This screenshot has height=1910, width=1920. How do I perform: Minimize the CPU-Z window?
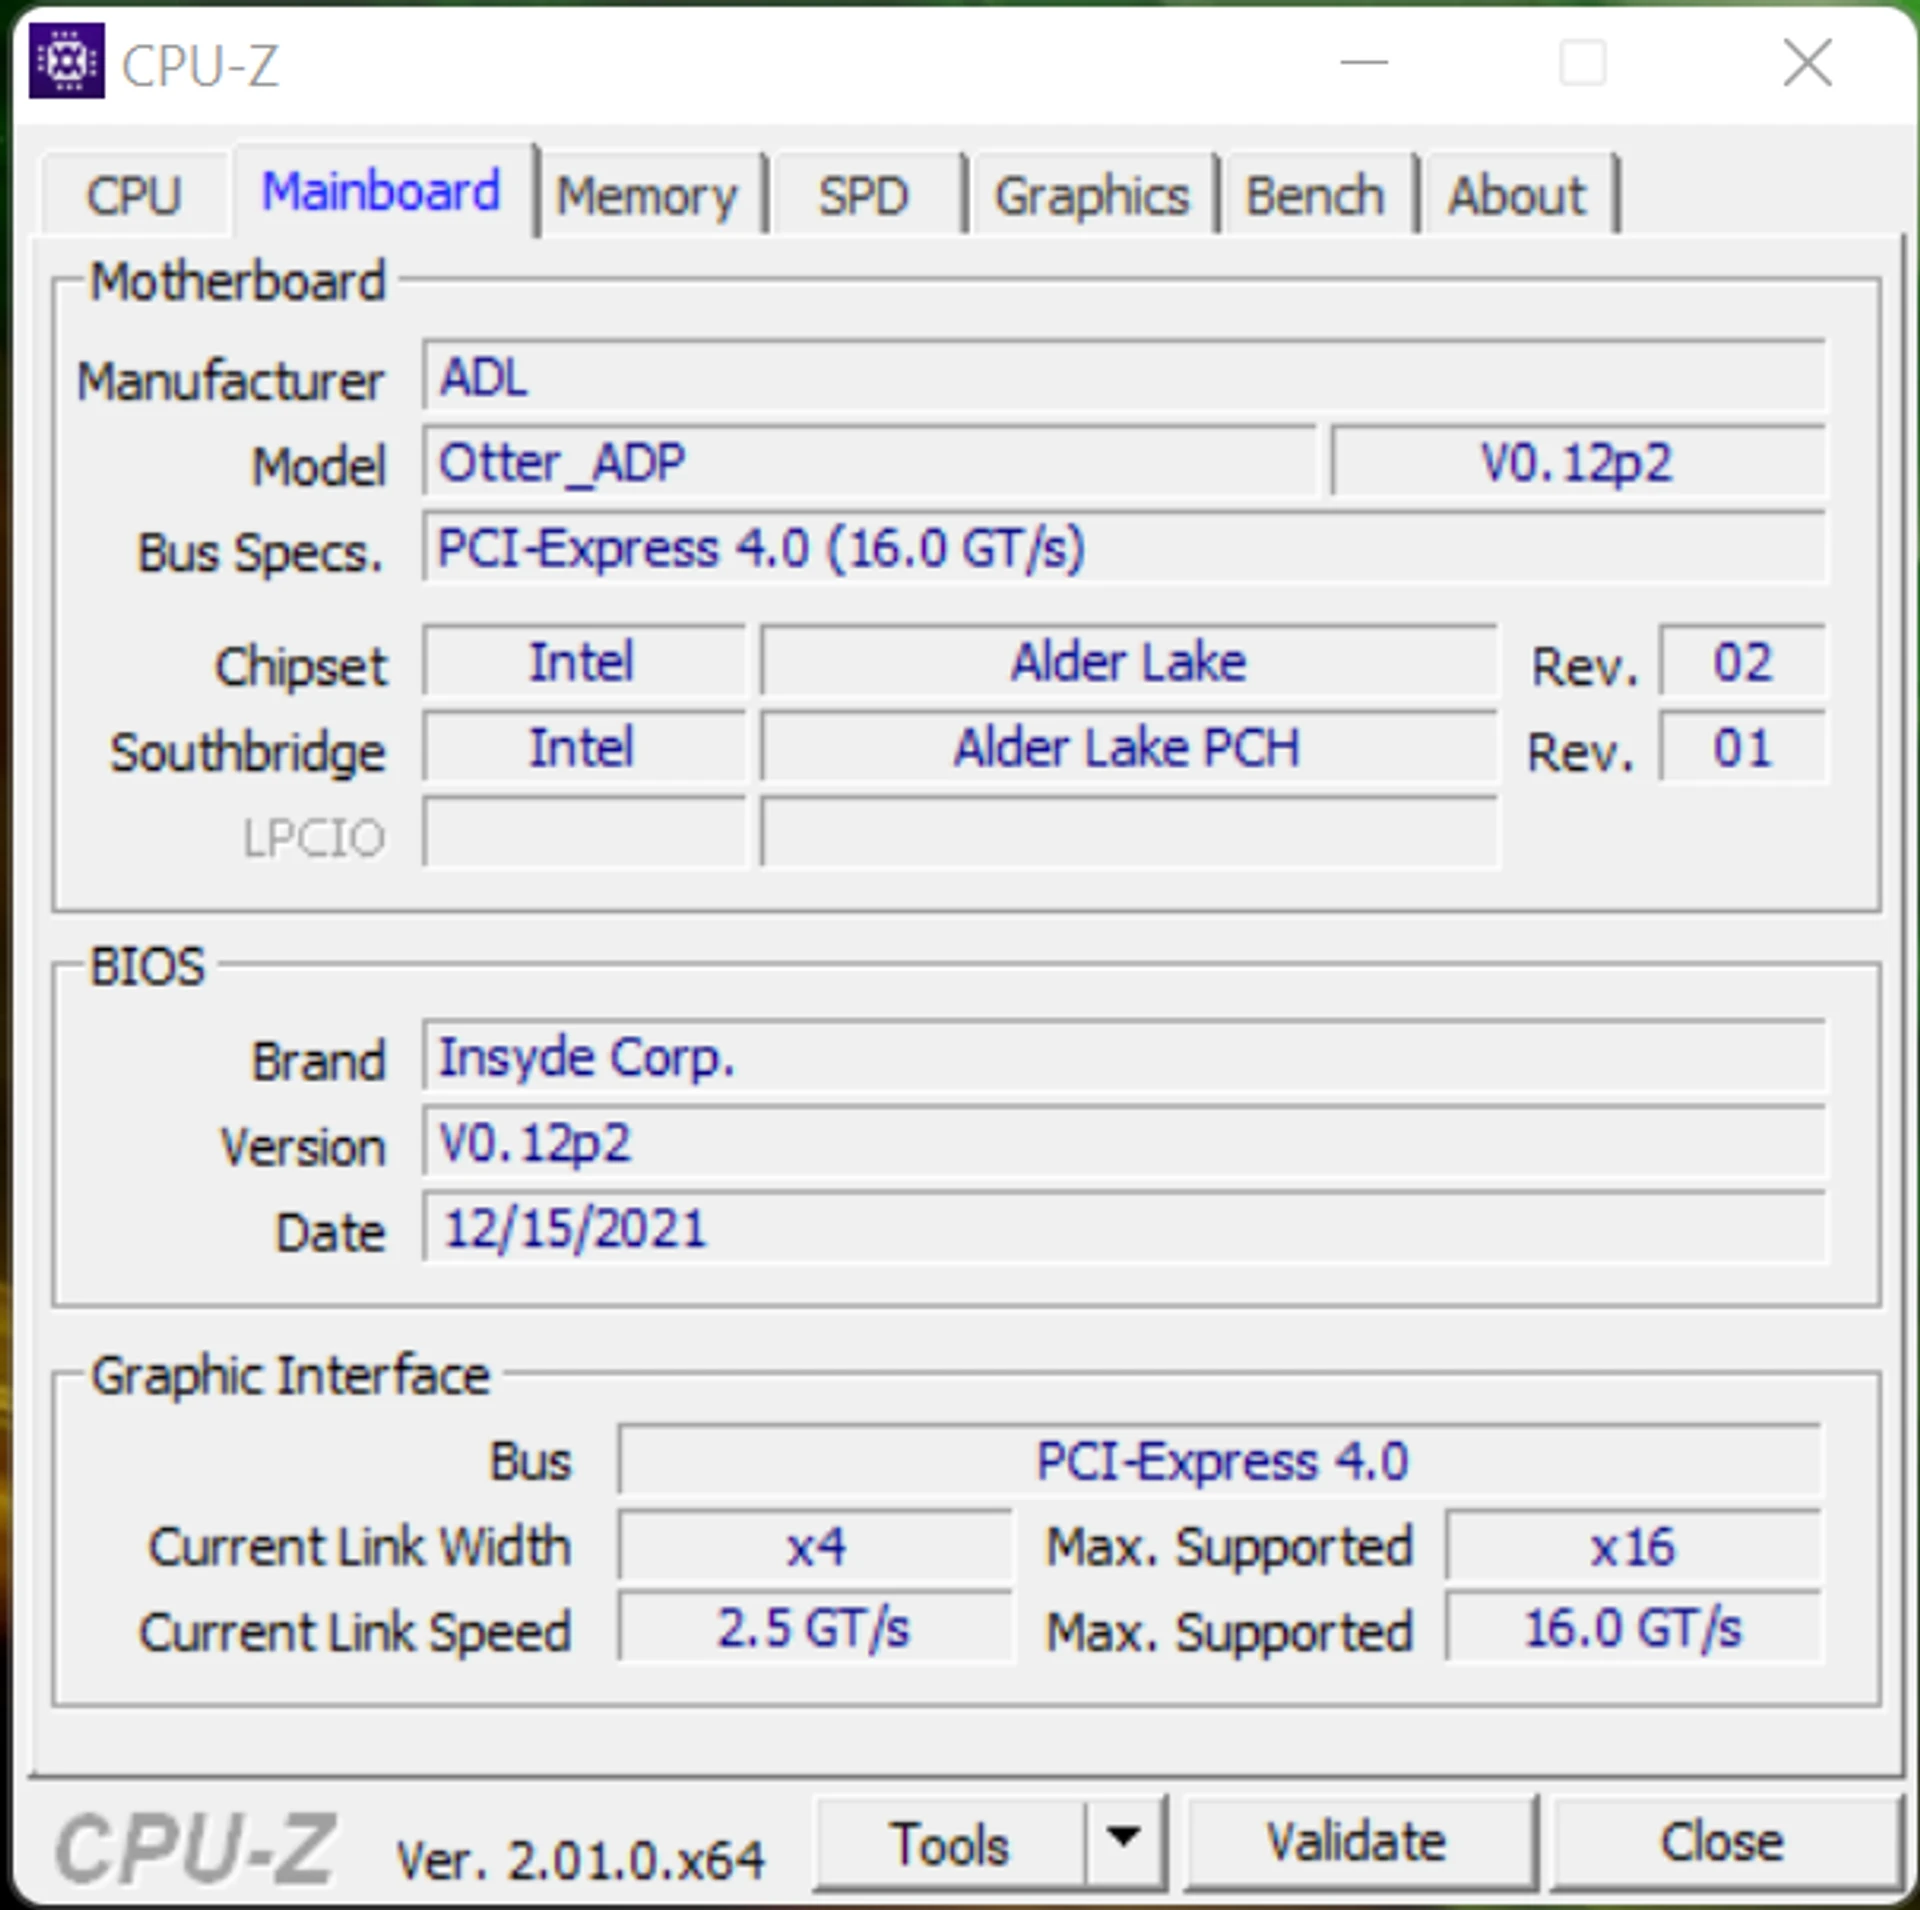point(1365,63)
